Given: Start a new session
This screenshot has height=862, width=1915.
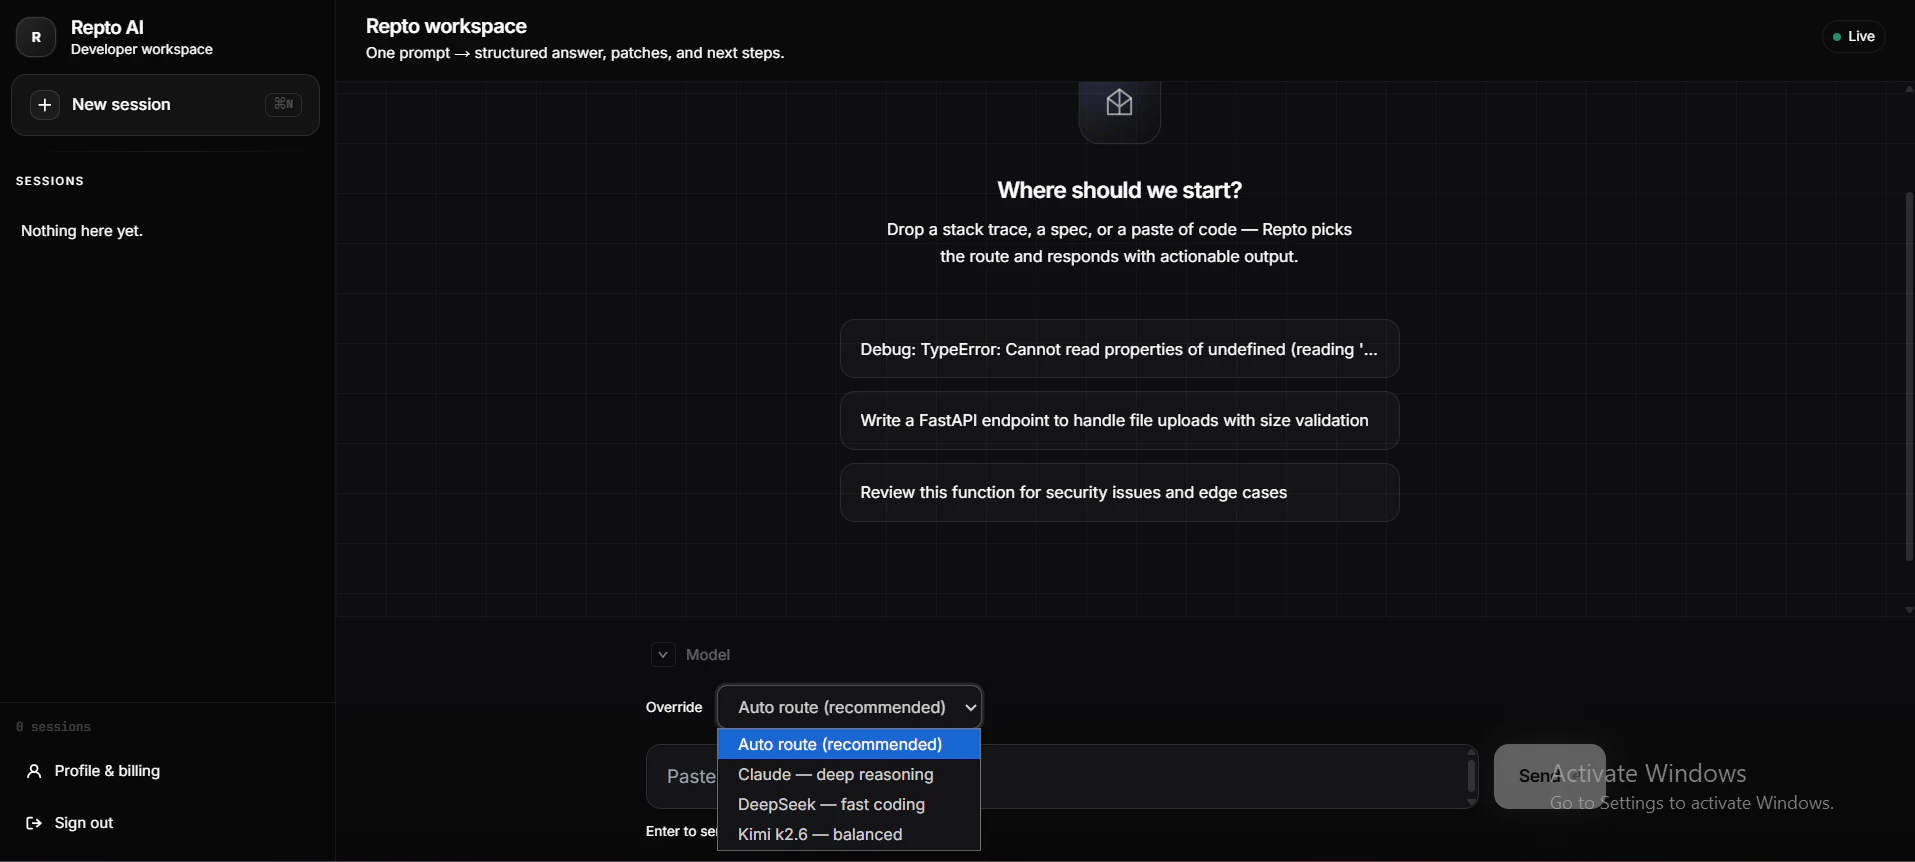Looking at the screenshot, I should [165, 105].
